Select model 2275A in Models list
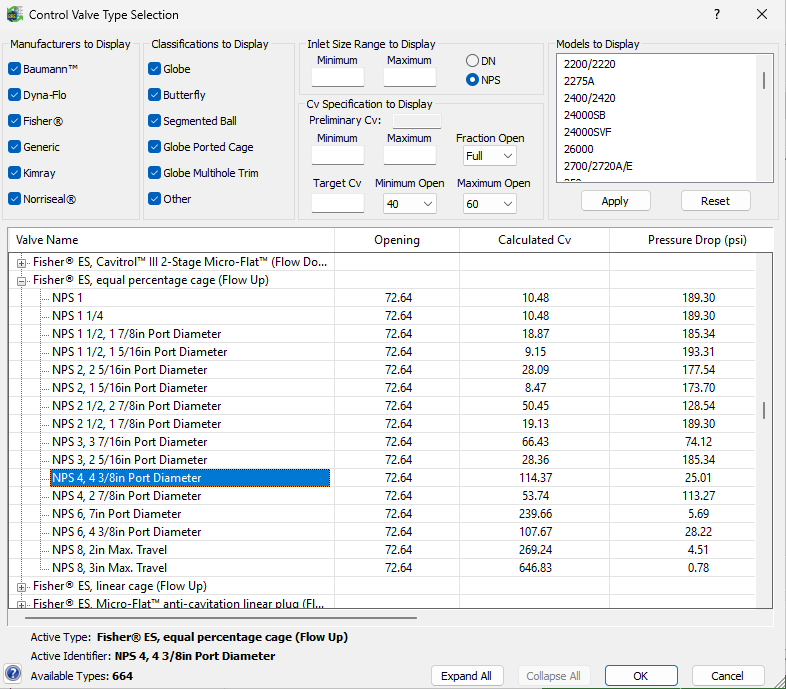This screenshot has width=786, height=689. [x=579, y=81]
